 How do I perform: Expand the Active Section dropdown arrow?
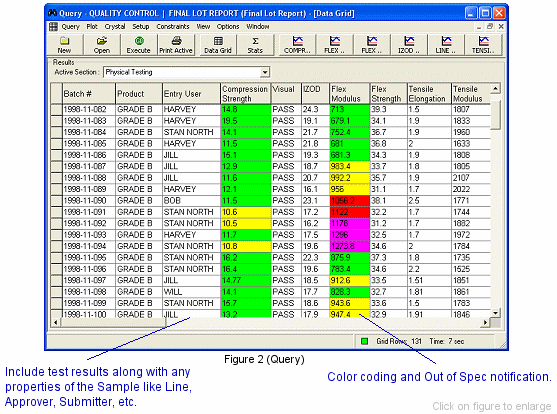click(x=265, y=72)
